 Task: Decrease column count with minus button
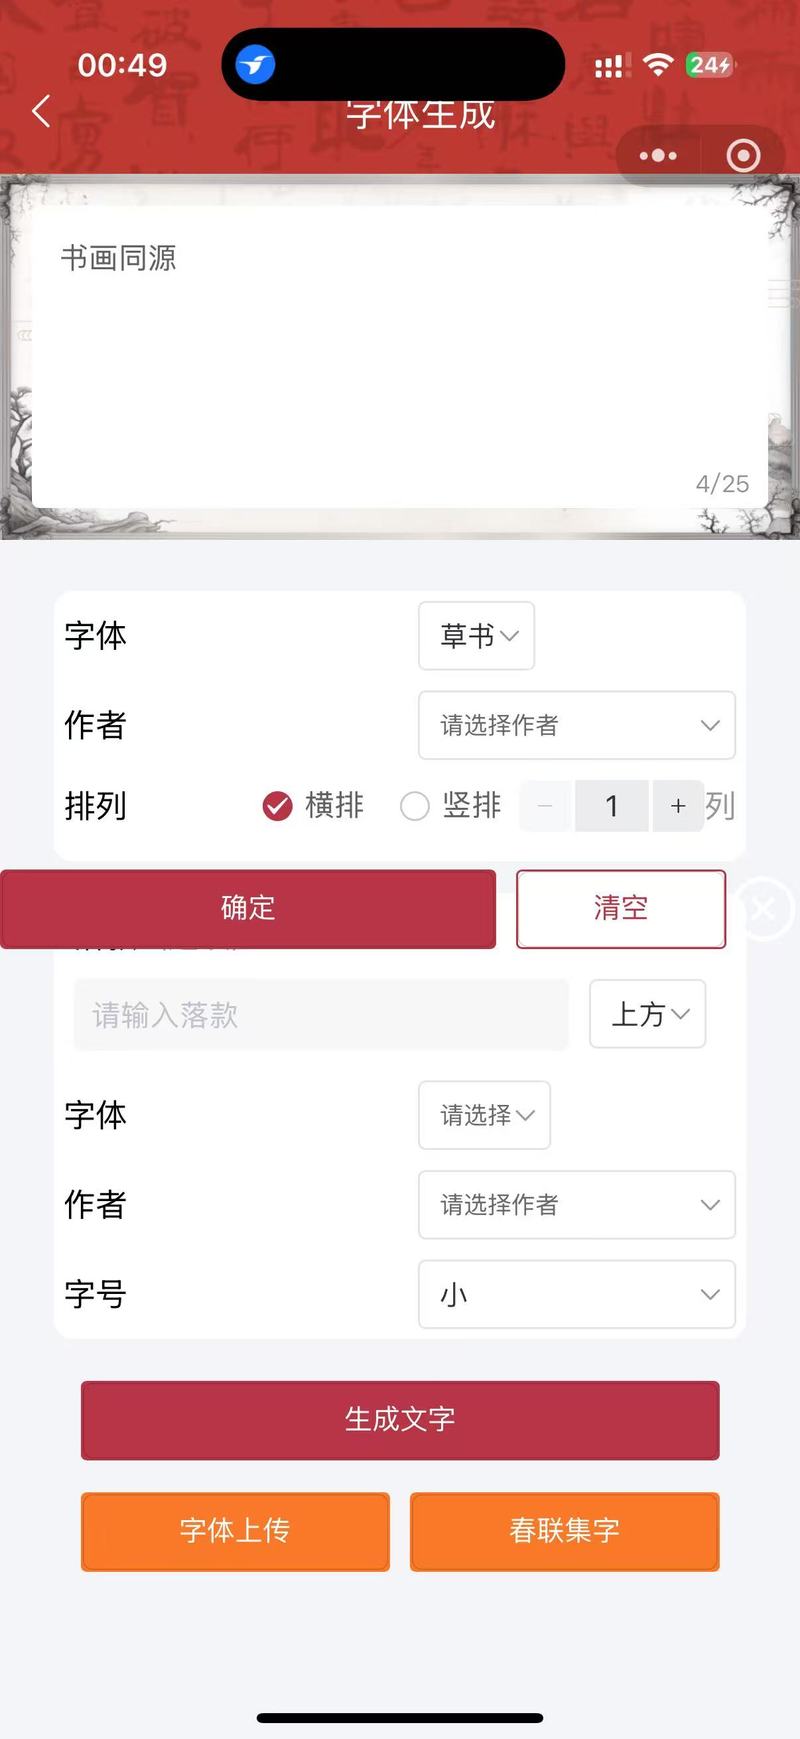[x=546, y=806]
